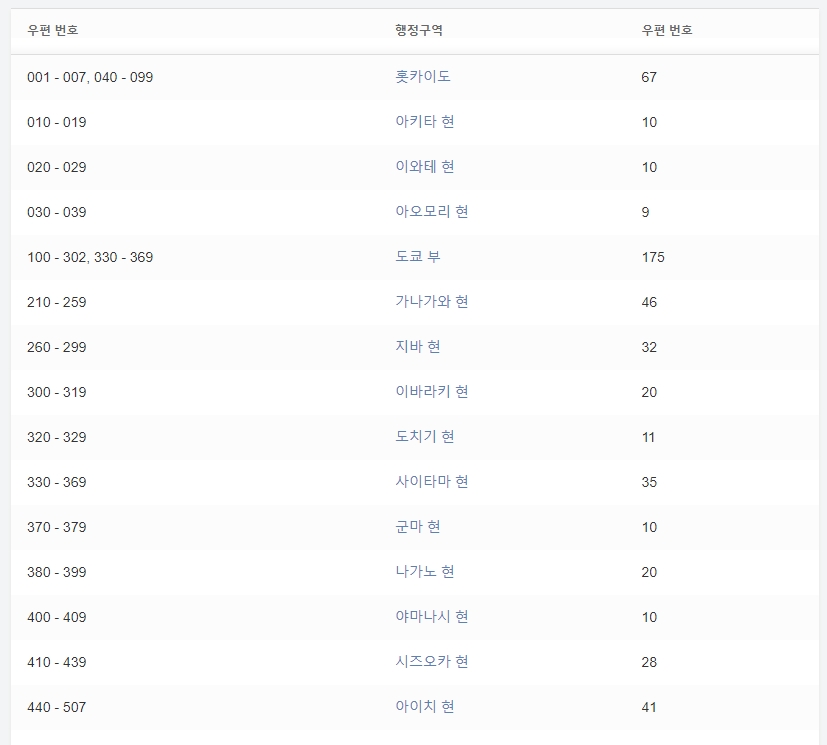
Task: Open the 이바라키 현 link
Action: click(432, 392)
